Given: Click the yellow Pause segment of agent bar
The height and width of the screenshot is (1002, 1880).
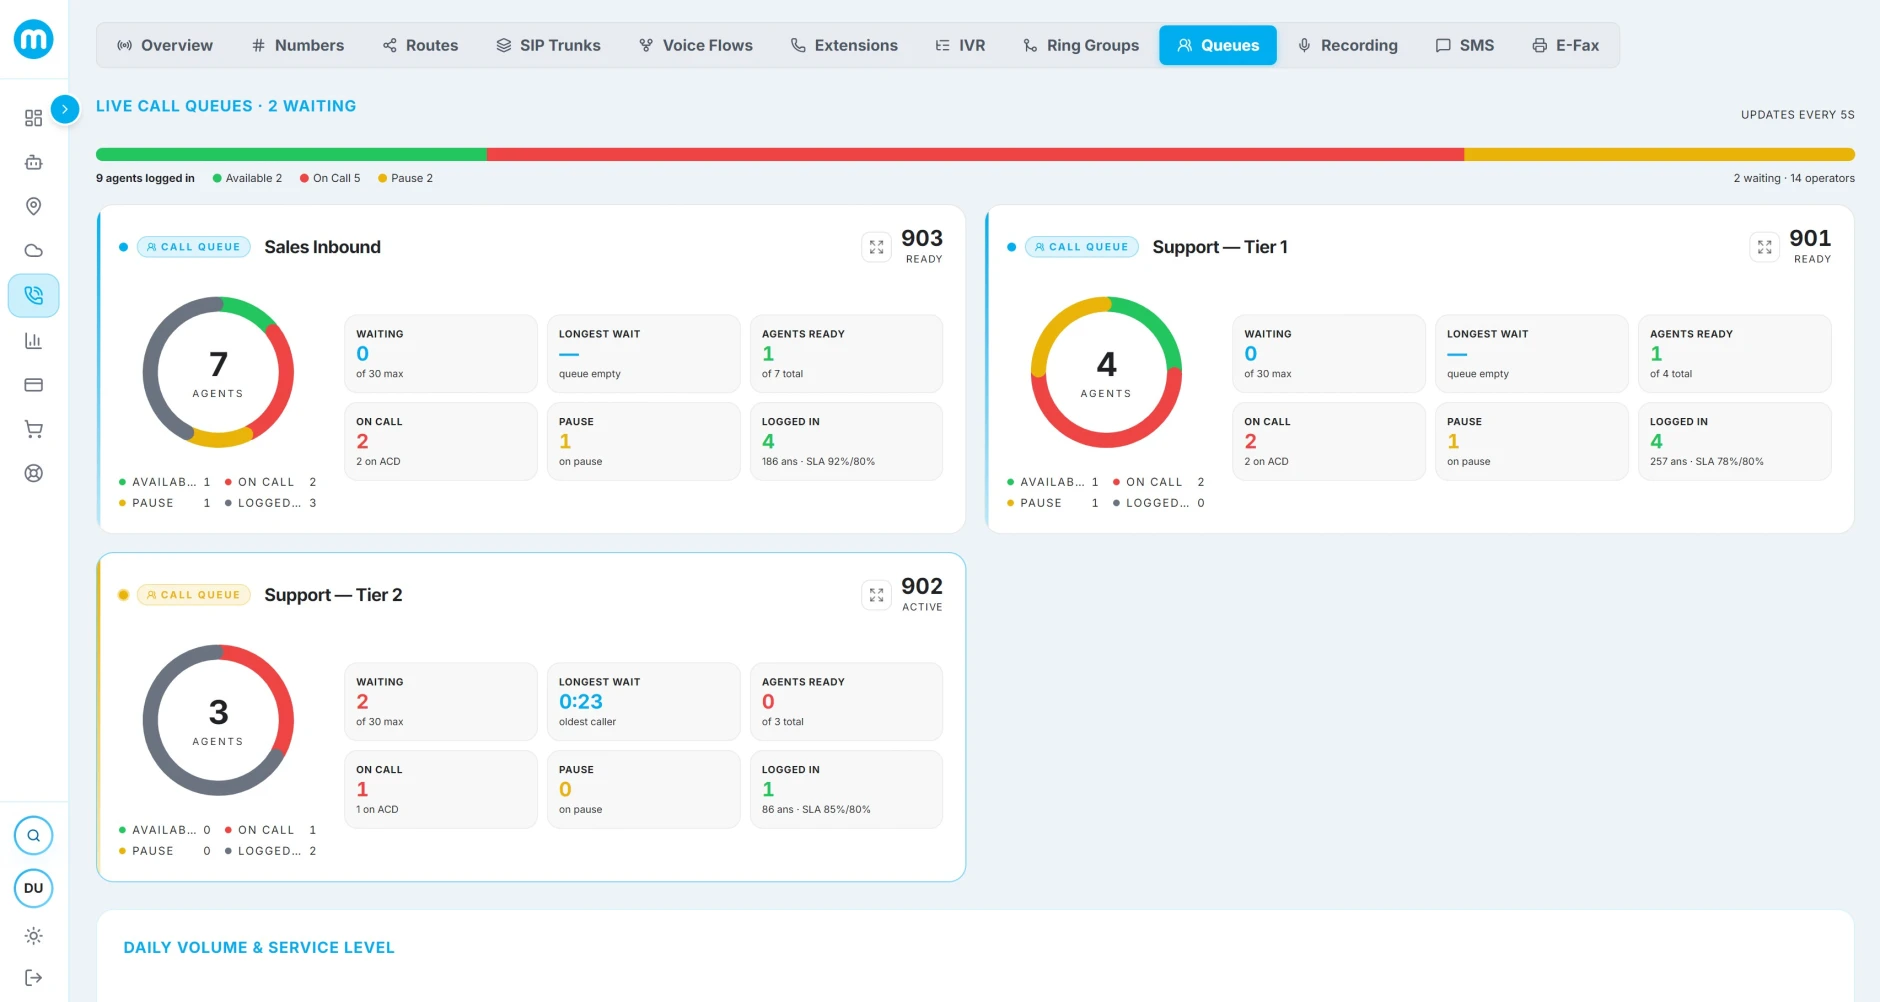Looking at the screenshot, I should [1659, 155].
